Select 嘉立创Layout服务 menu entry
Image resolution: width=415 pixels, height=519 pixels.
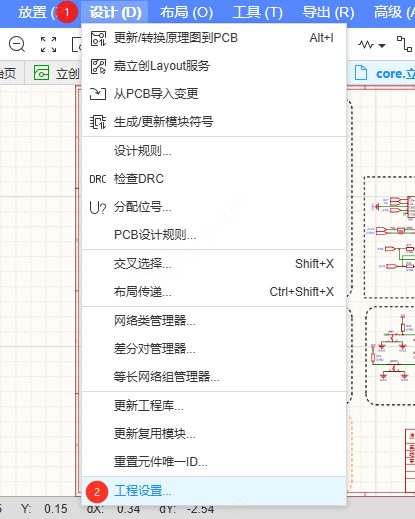214,66
